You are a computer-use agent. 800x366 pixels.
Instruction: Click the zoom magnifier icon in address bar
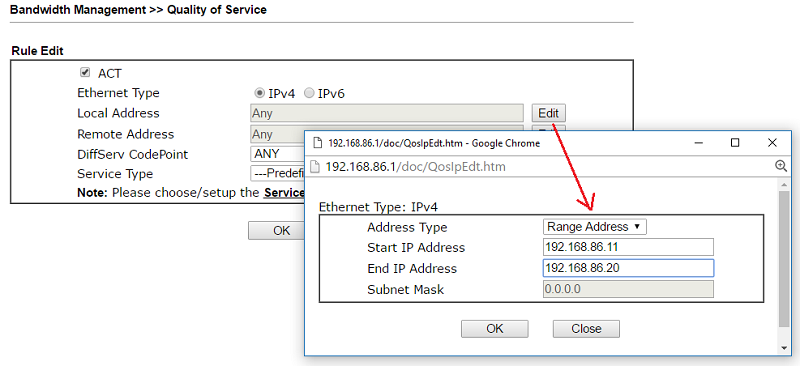click(x=781, y=165)
